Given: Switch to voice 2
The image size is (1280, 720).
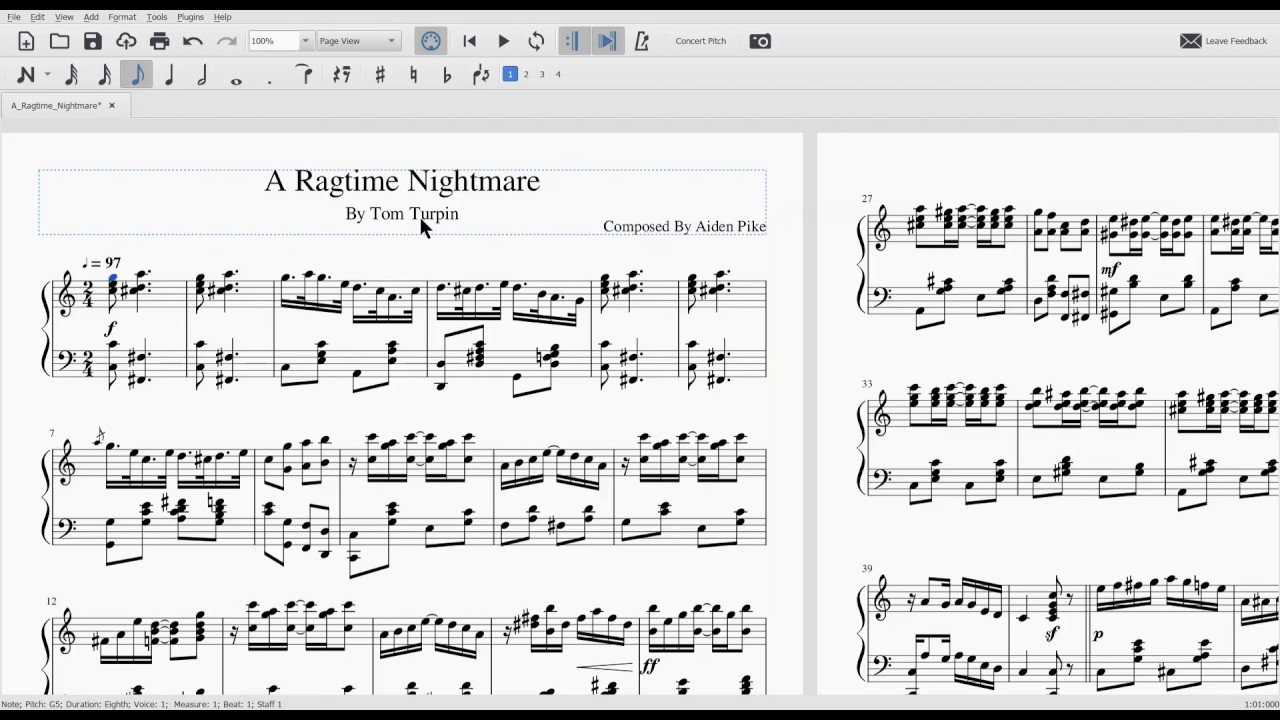Looking at the screenshot, I should coord(526,74).
